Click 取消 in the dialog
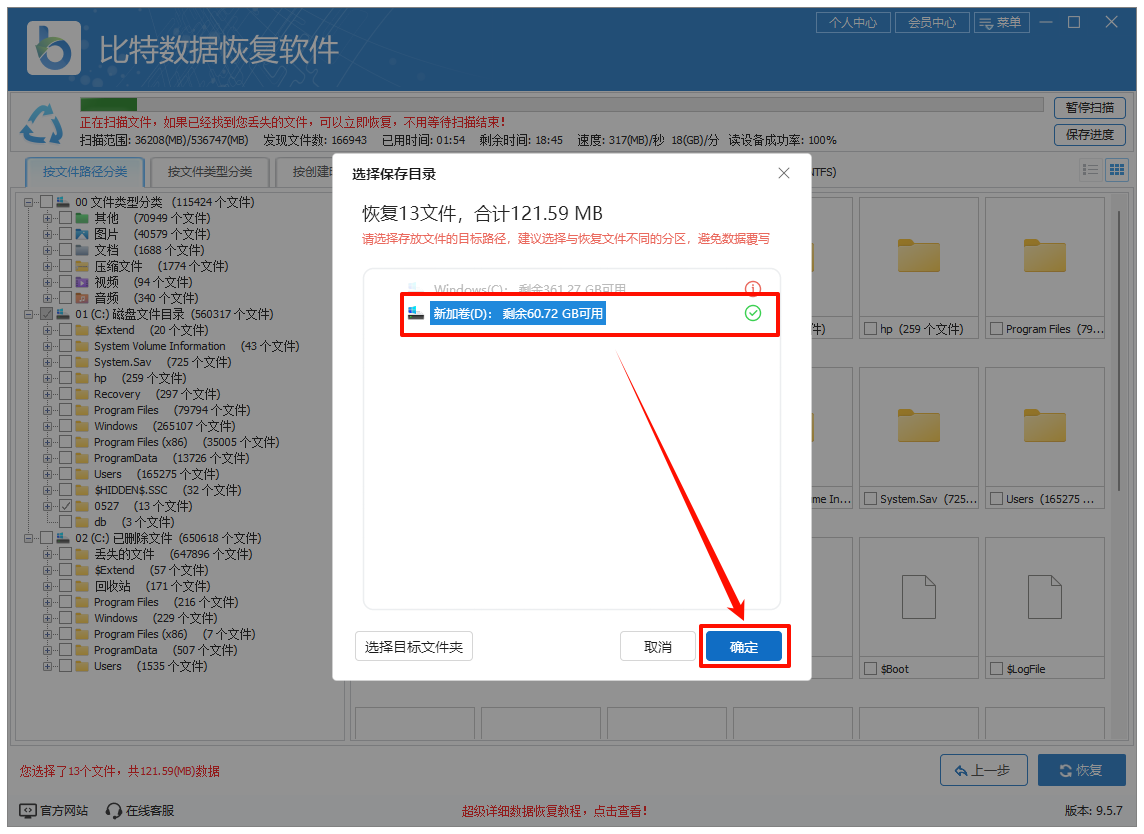The image size is (1144, 834). tap(657, 646)
